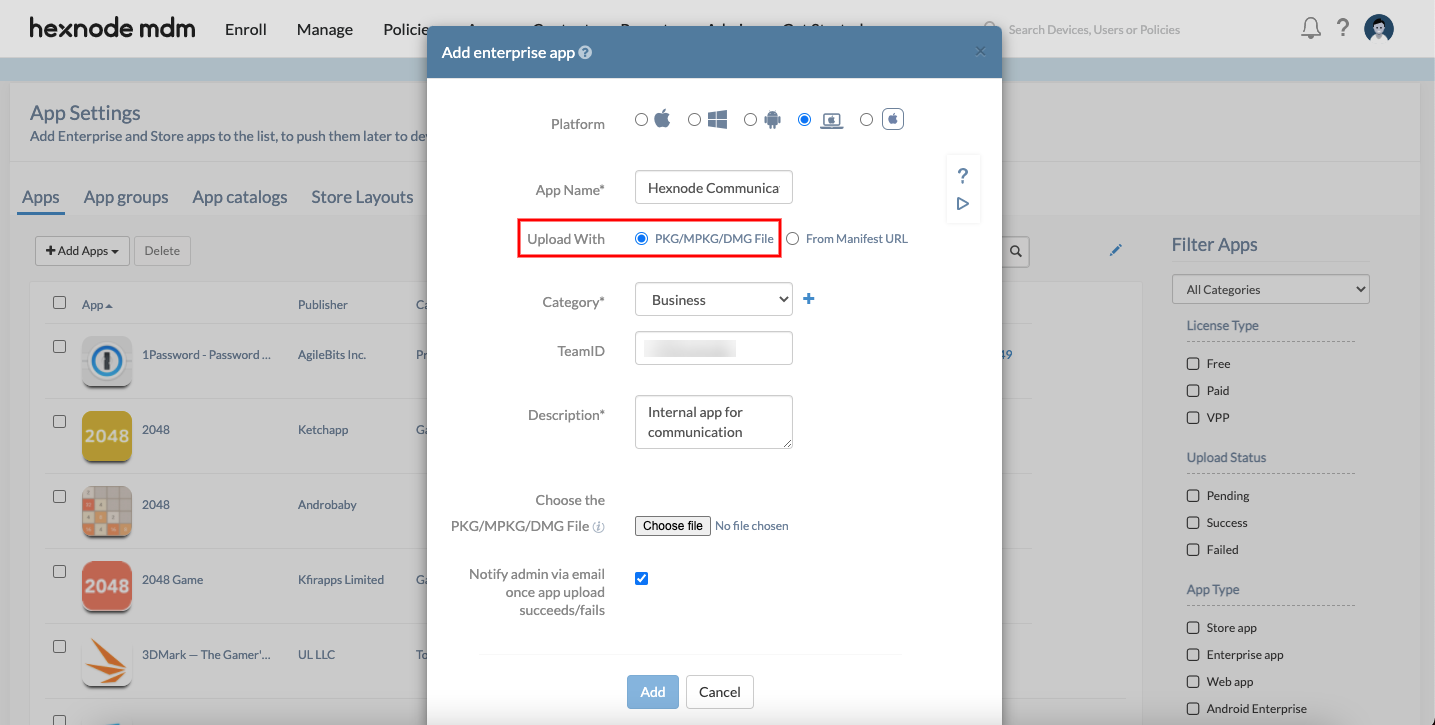The image size is (1435, 725).
Task: Select the 1Password row checkbox
Action: (60, 346)
